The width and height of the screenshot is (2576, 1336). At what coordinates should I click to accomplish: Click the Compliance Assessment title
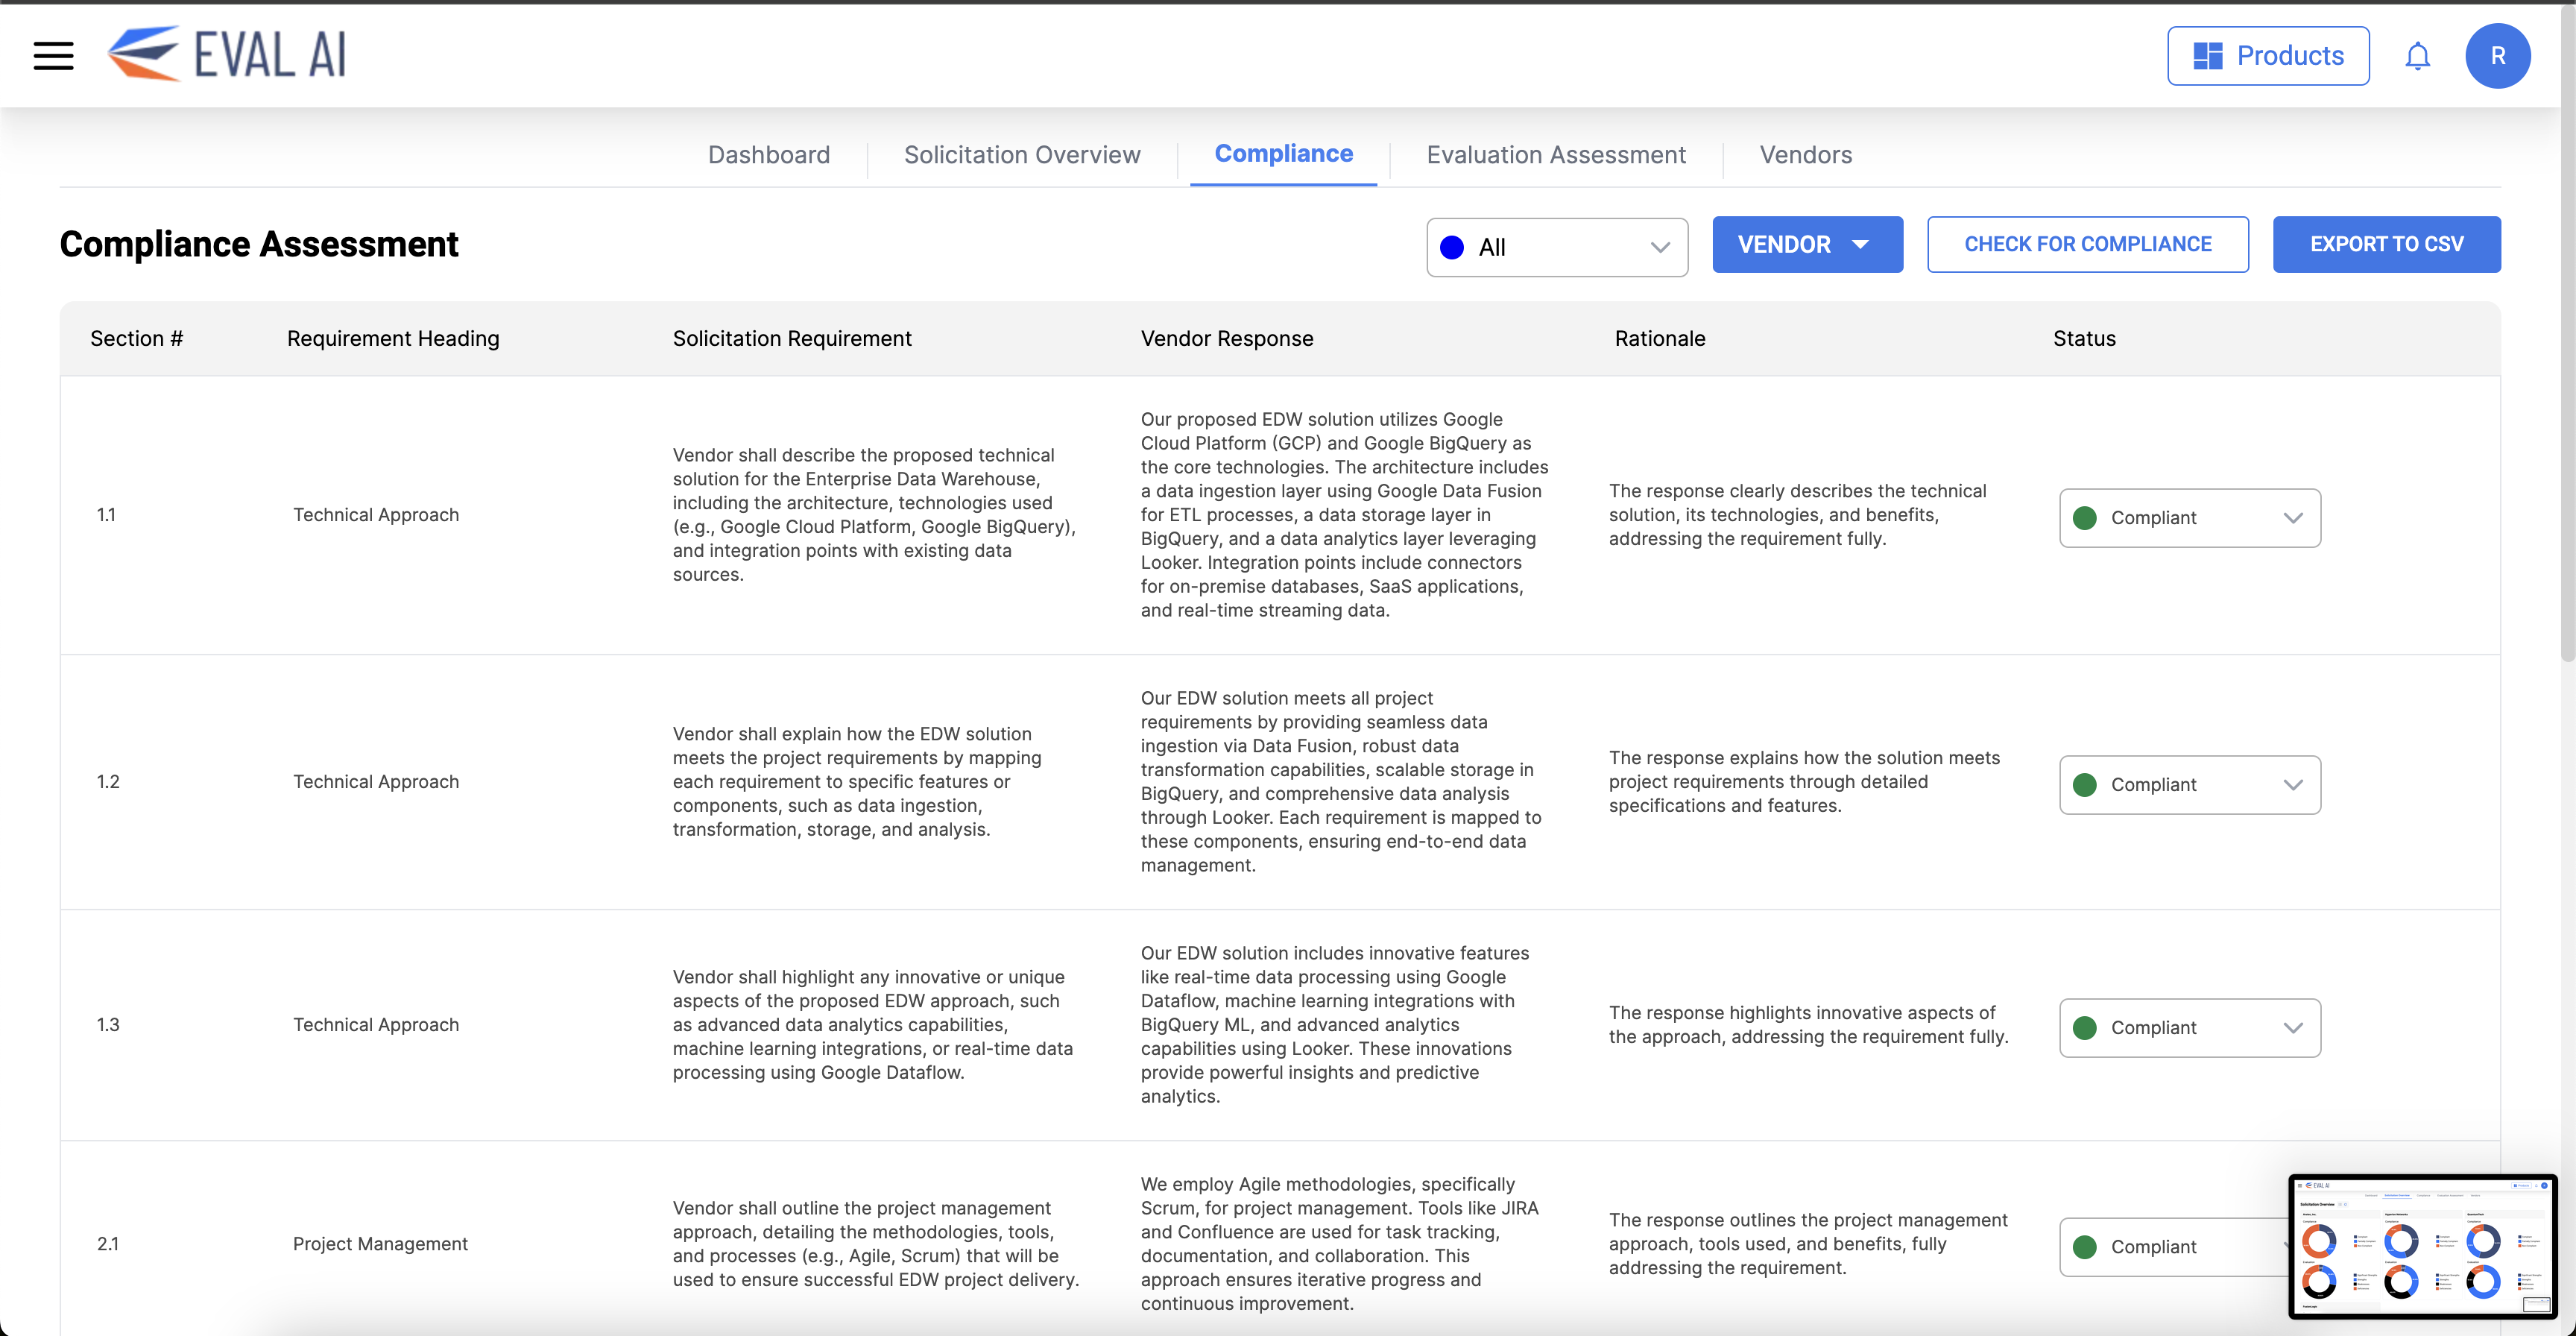click(259, 244)
